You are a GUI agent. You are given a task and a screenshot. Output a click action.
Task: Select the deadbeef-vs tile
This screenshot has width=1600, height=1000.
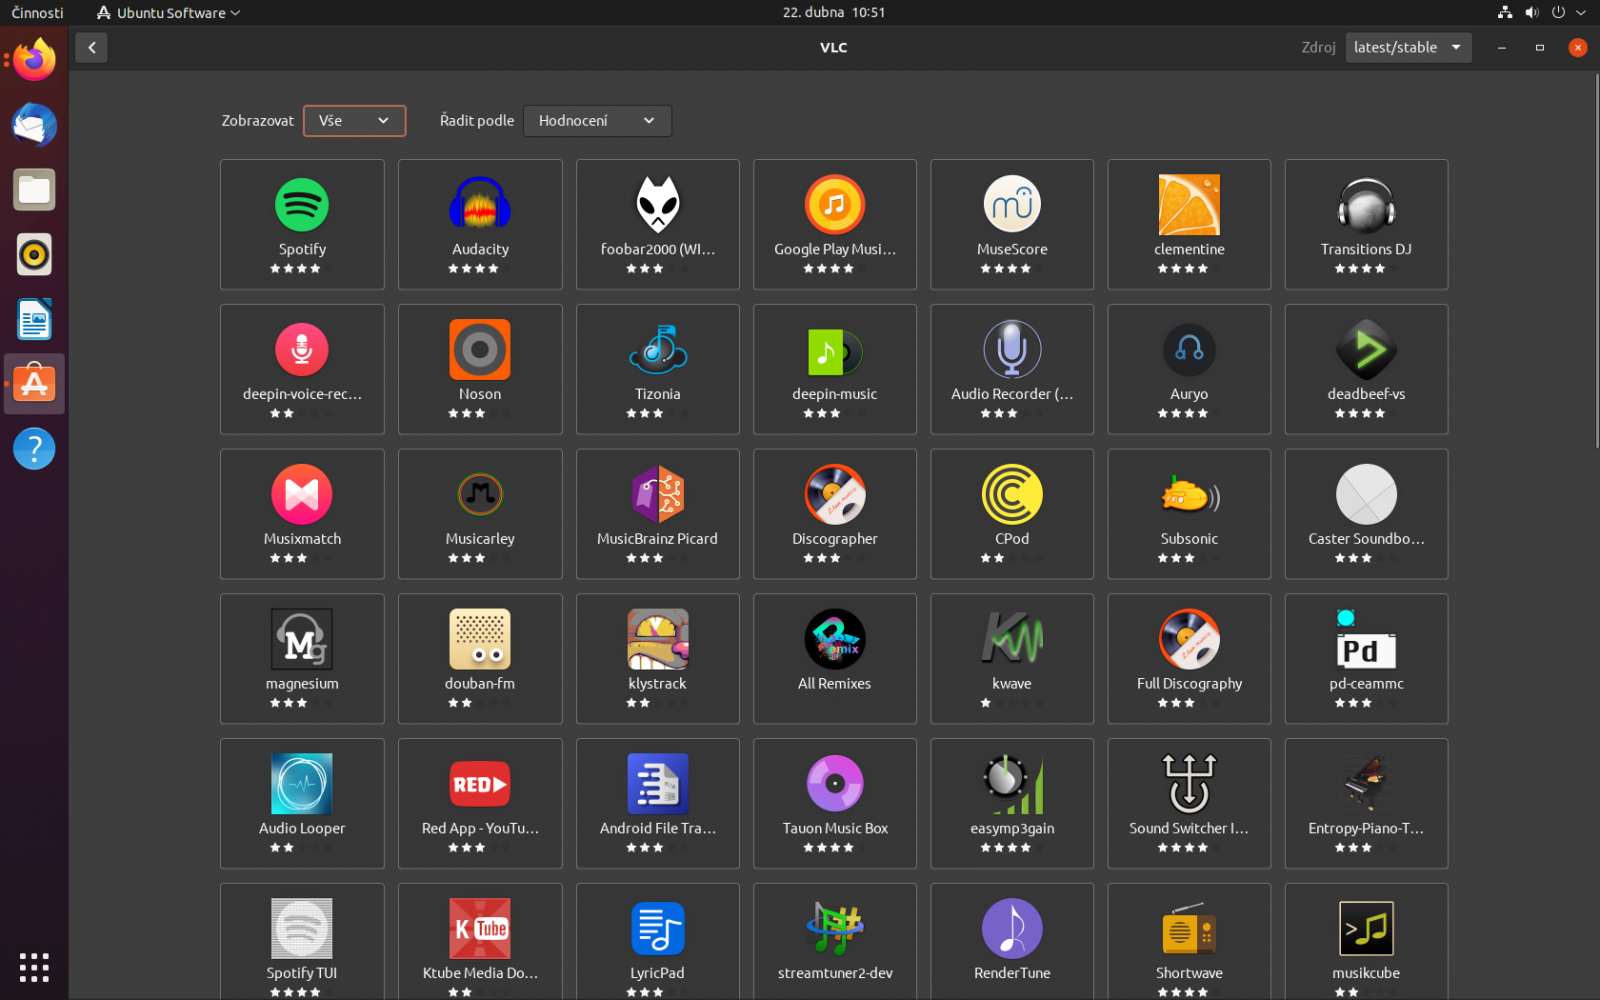click(x=1366, y=369)
